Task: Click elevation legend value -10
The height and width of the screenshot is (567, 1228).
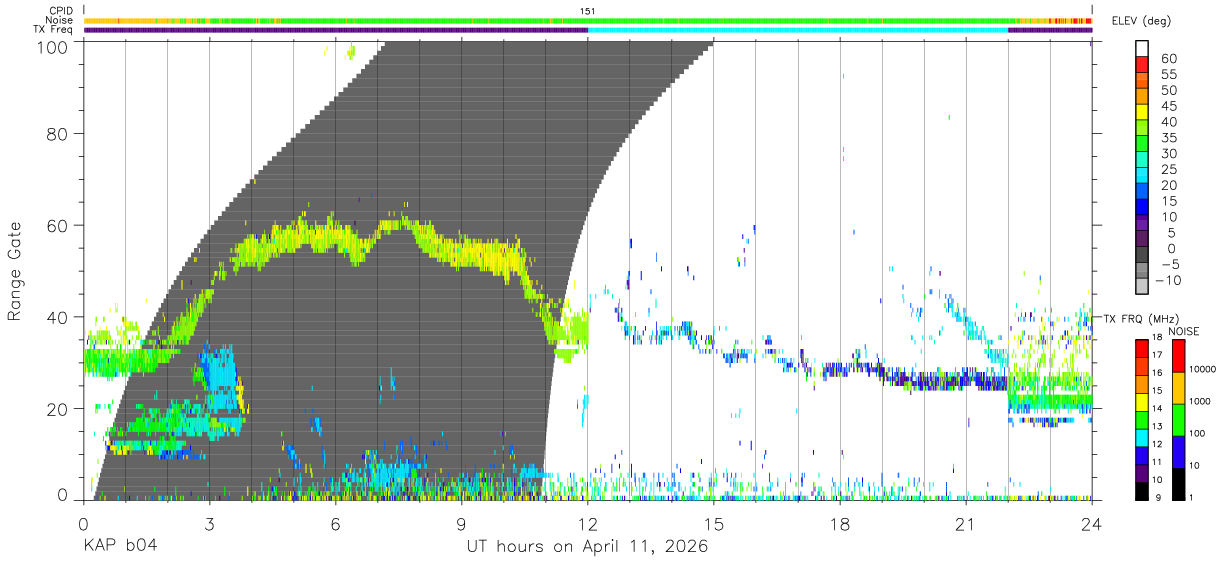Action: pos(1166,280)
